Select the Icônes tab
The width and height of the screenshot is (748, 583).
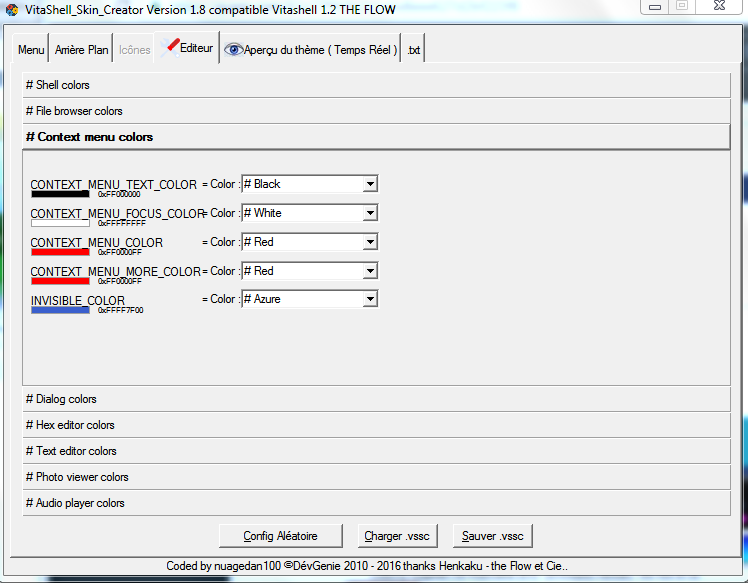coord(135,50)
